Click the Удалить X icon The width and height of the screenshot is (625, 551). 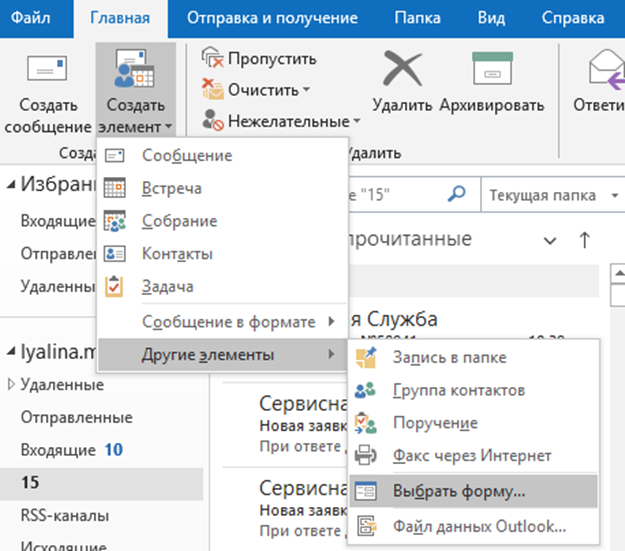coord(402,69)
